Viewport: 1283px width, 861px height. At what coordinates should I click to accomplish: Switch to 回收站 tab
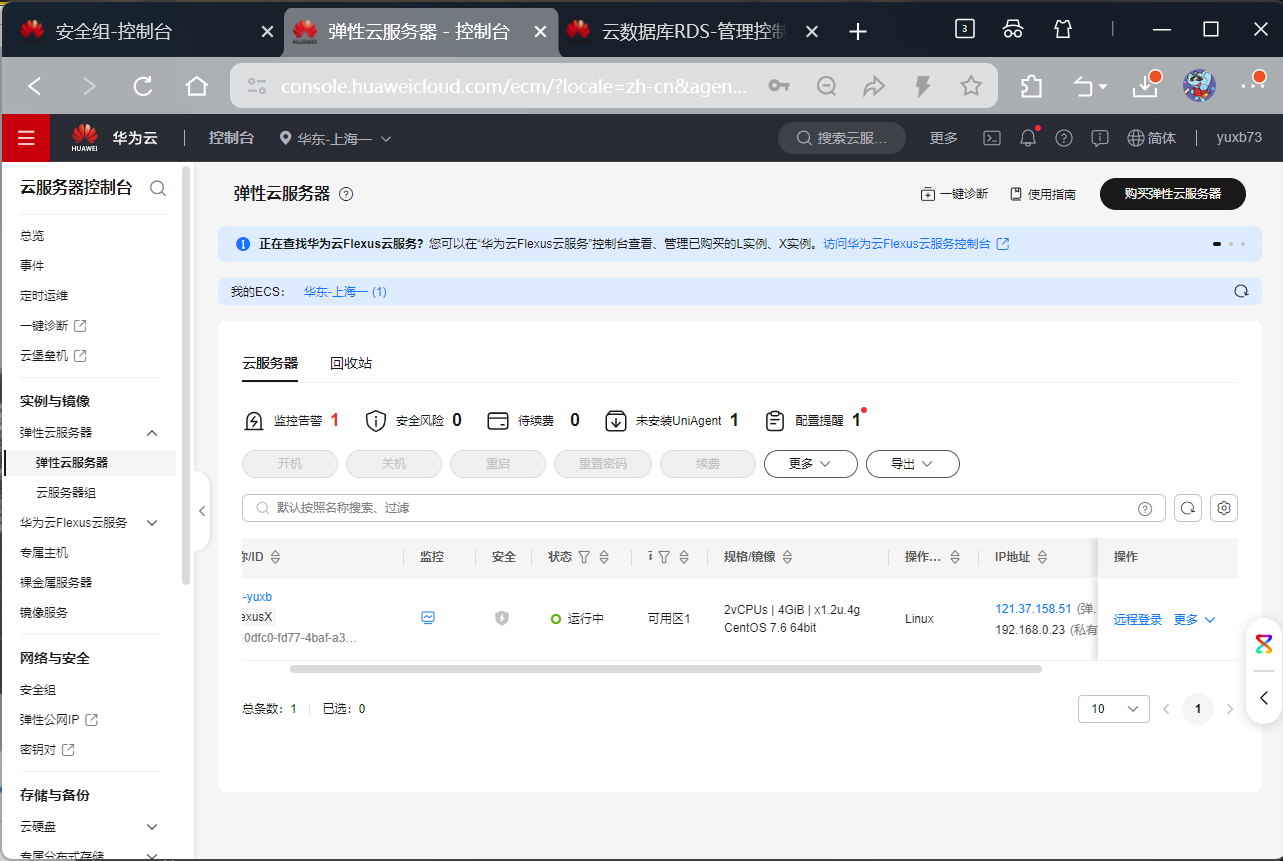(x=351, y=363)
